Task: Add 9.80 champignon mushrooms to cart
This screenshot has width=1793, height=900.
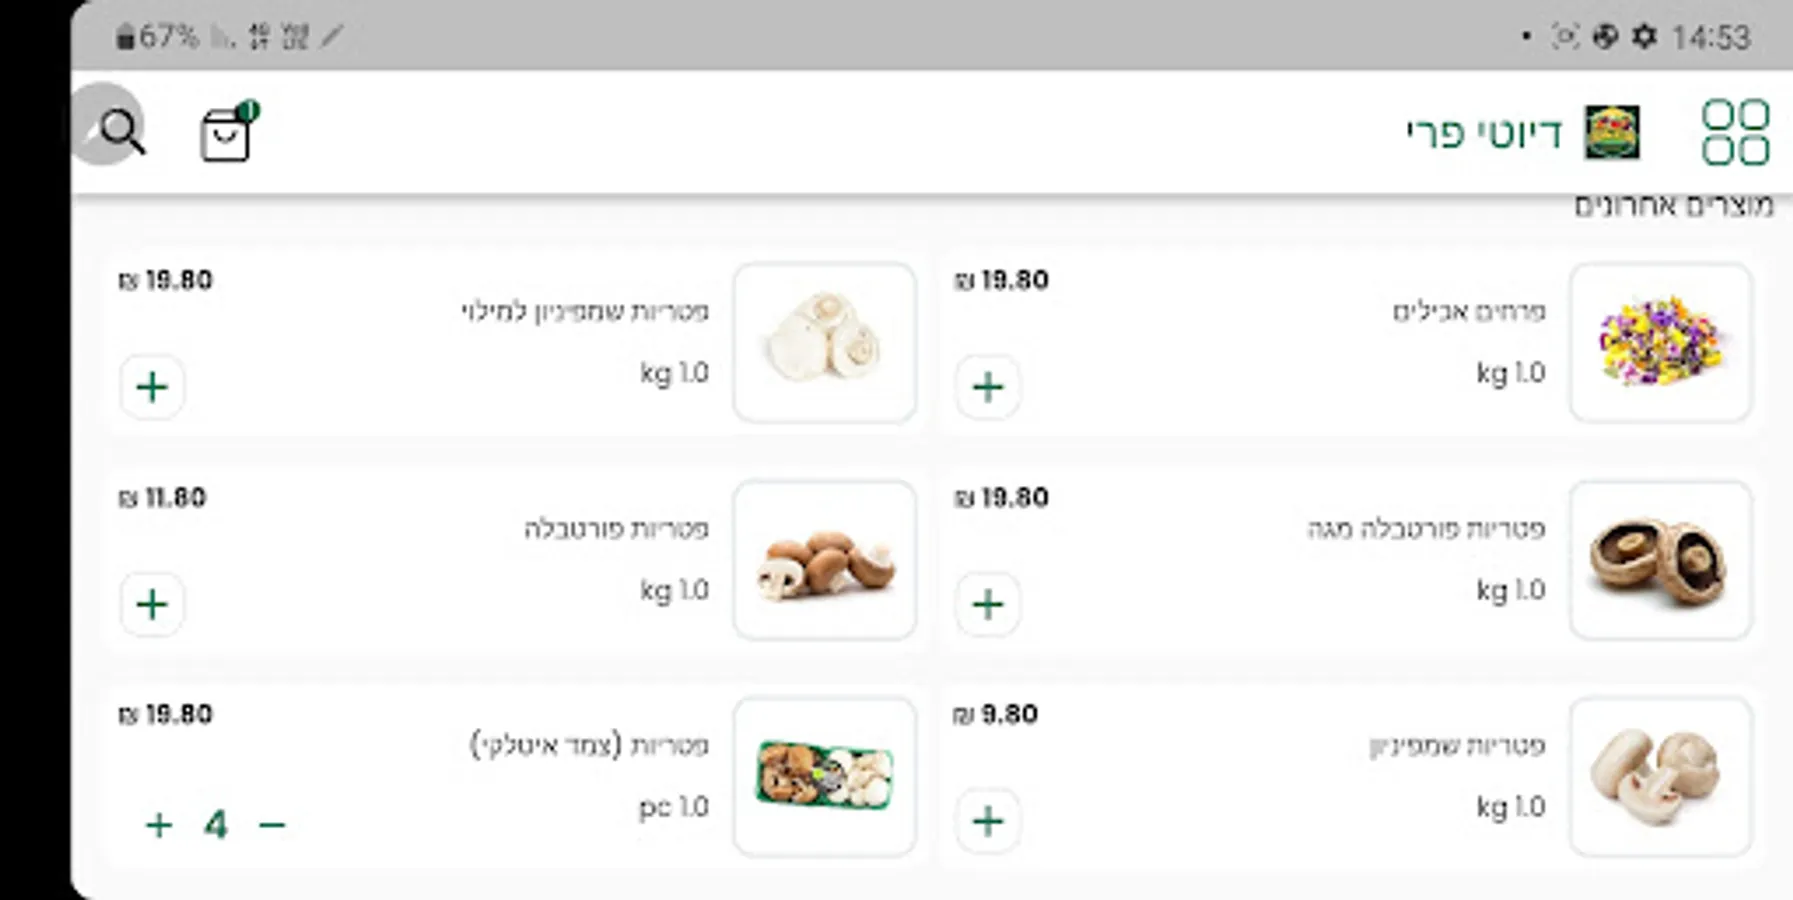Action: [988, 821]
